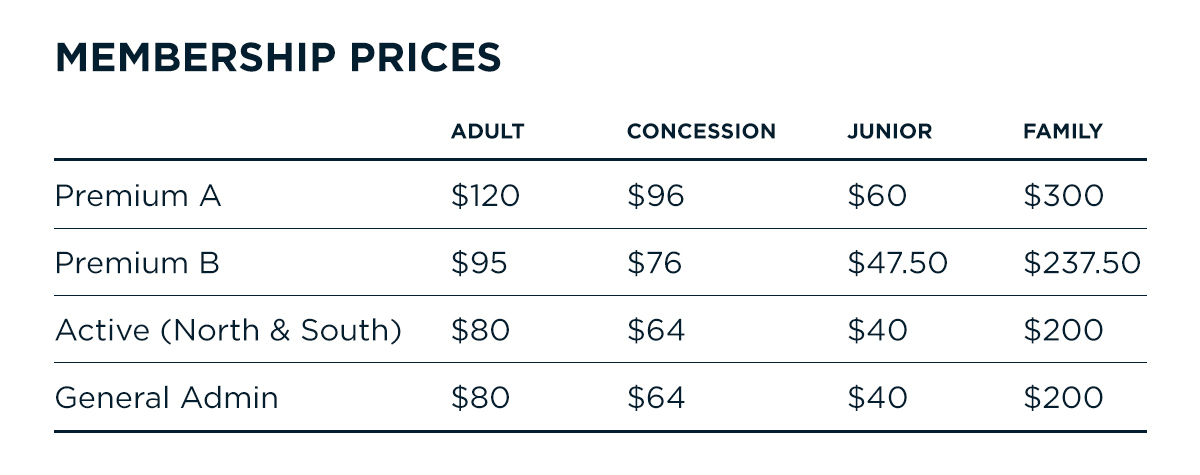Select the Premium B junior price $47.50

pyautogui.click(x=897, y=263)
